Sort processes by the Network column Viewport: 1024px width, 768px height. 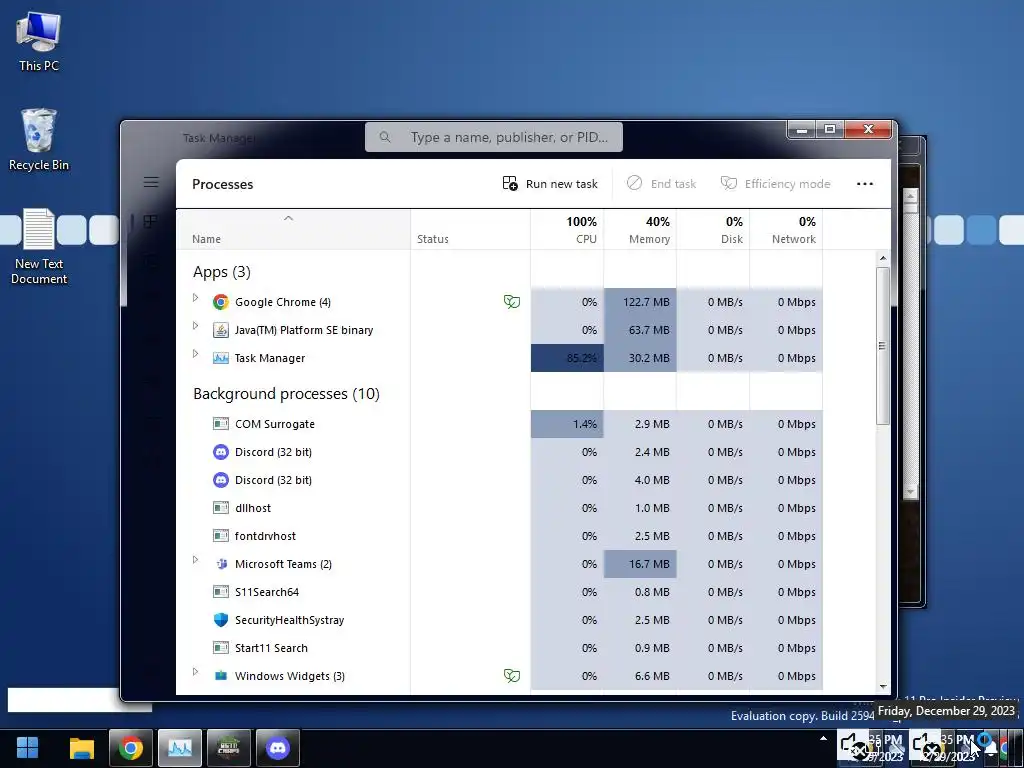point(786,229)
